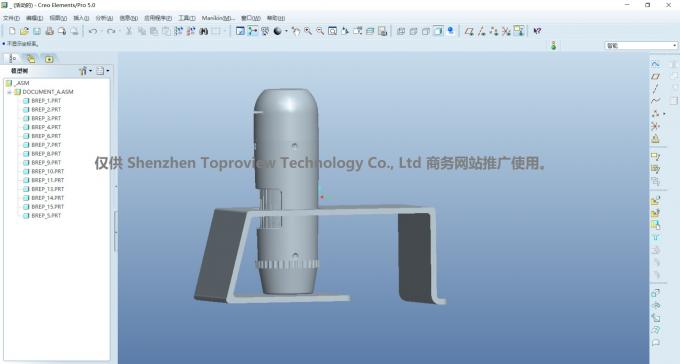This screenshot has height=364, width=680.
Task: Open the selection filter combo box
Action: (641, 46)
